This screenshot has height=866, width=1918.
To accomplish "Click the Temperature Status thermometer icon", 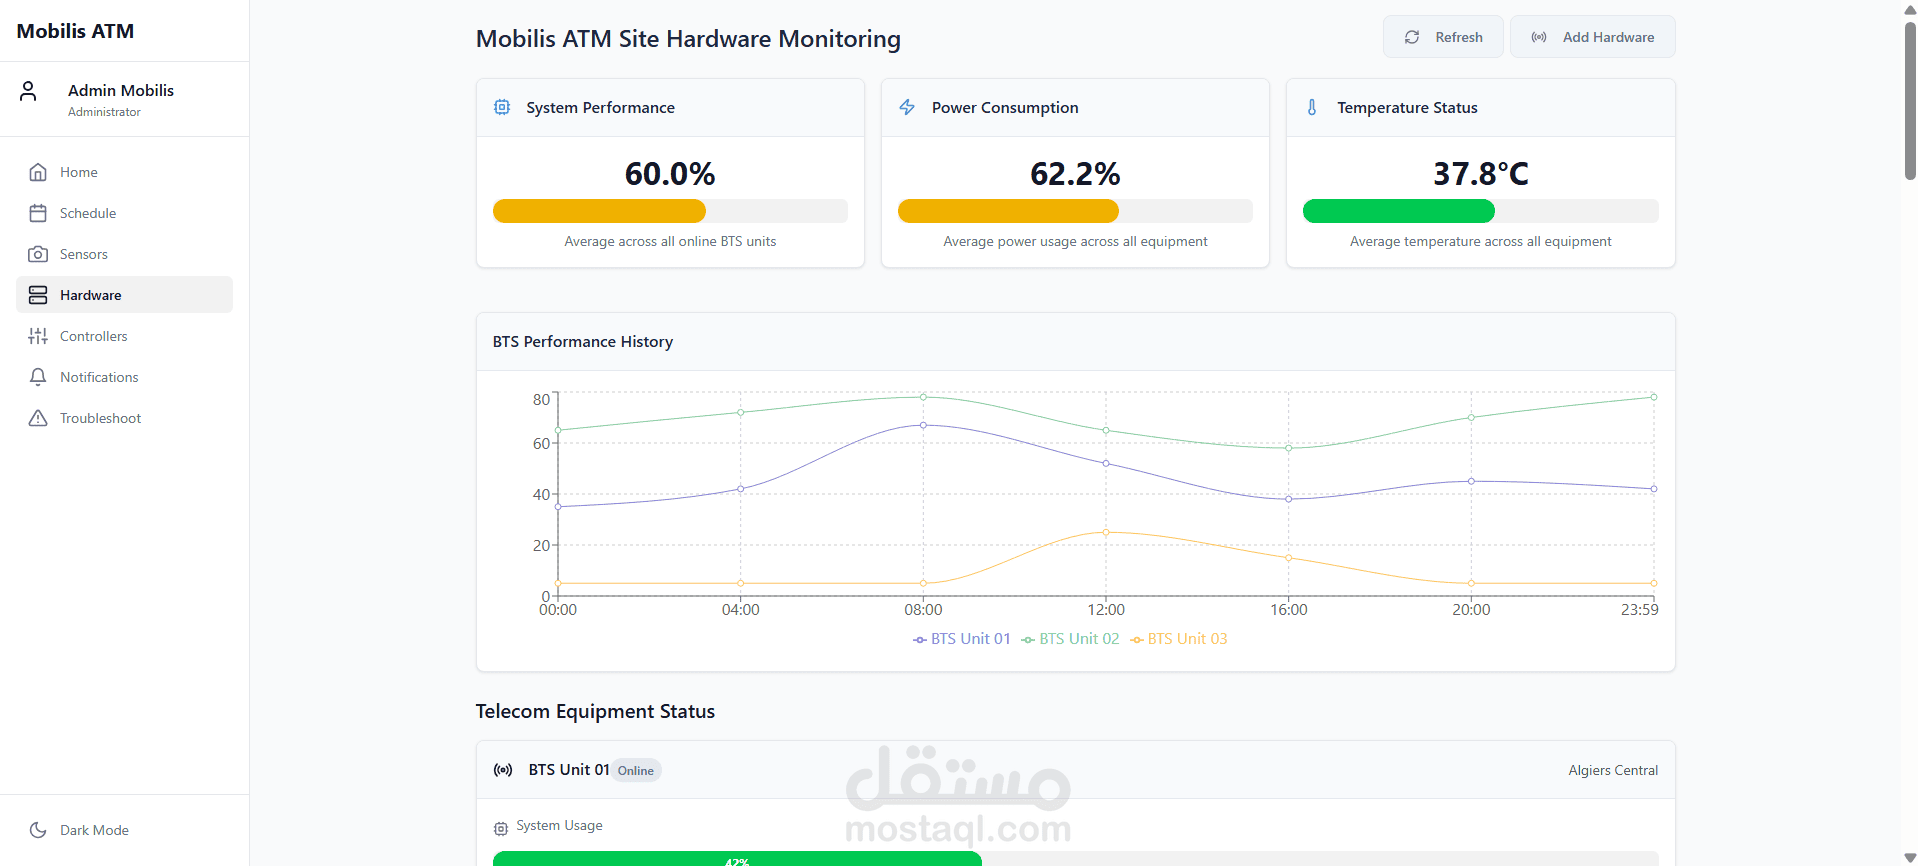I will (x=1312, y=107).
